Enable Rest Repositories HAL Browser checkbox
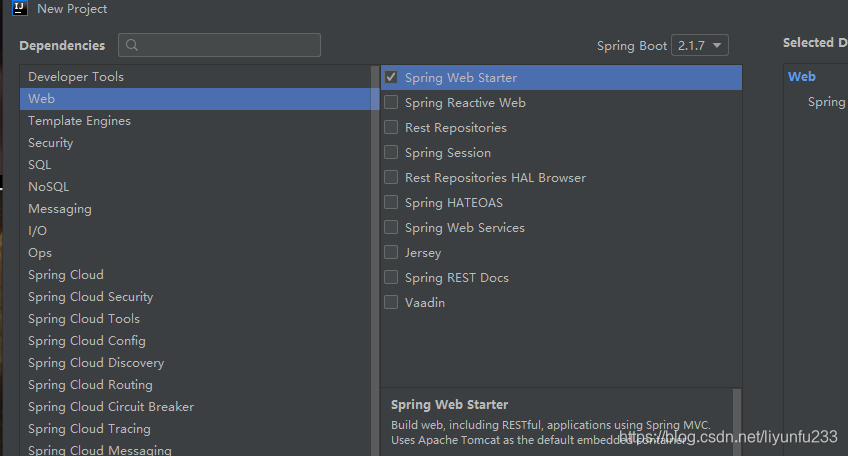Image resolution: width=848 pixels, height=456 pixels. [x=391, y=177]
